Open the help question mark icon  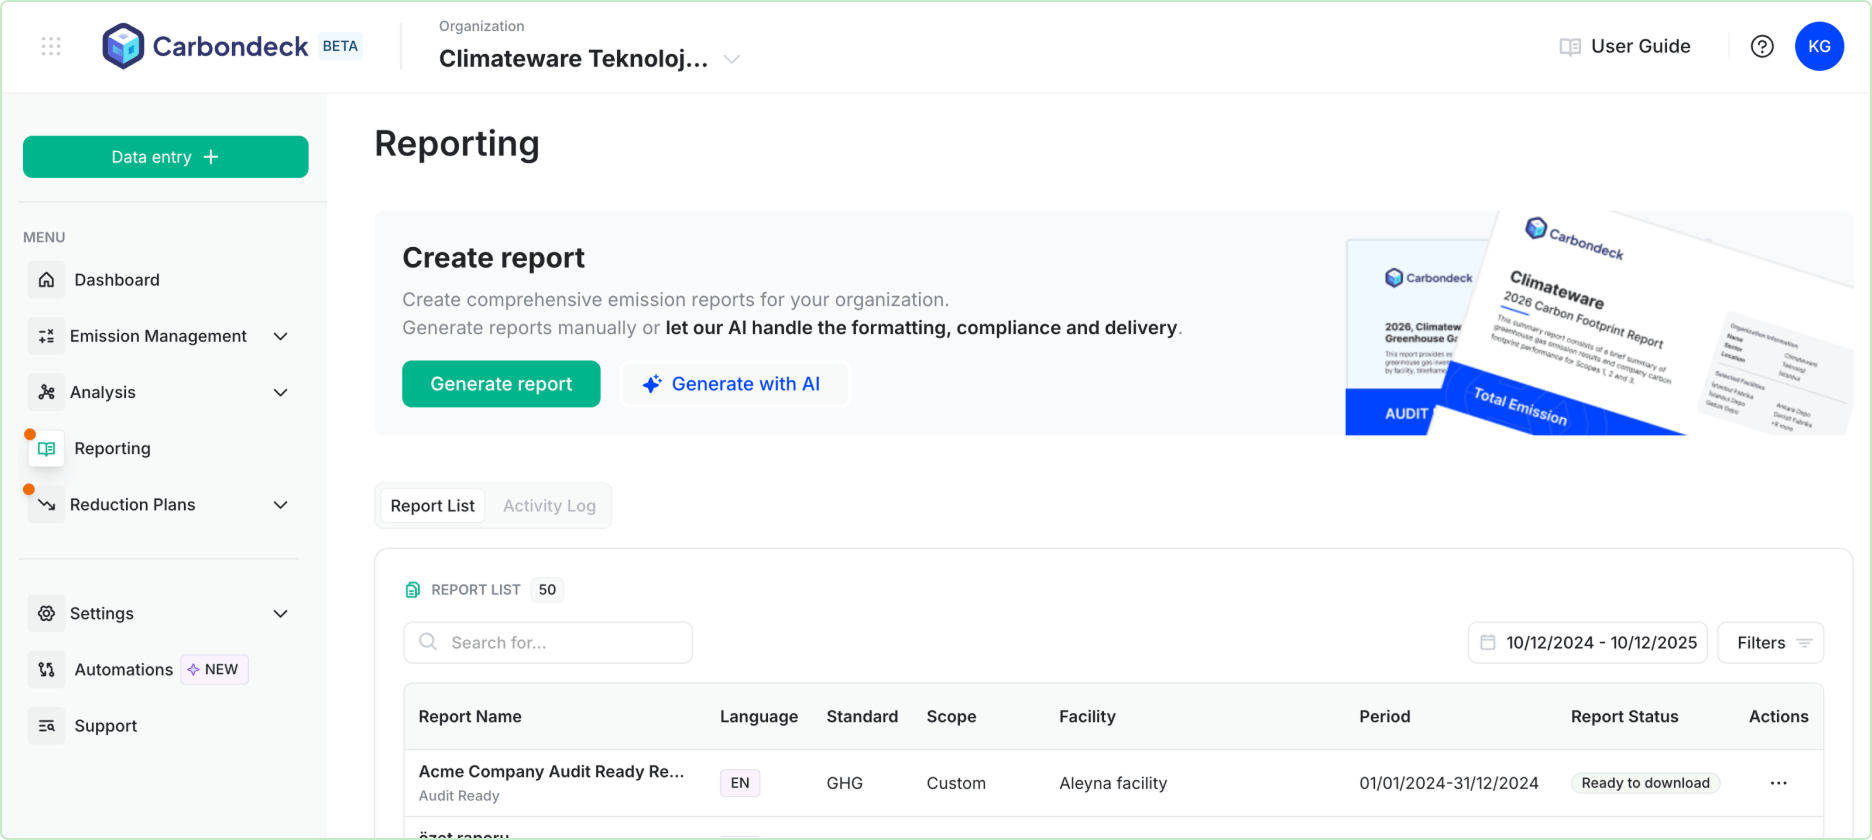pos(1762,46)
